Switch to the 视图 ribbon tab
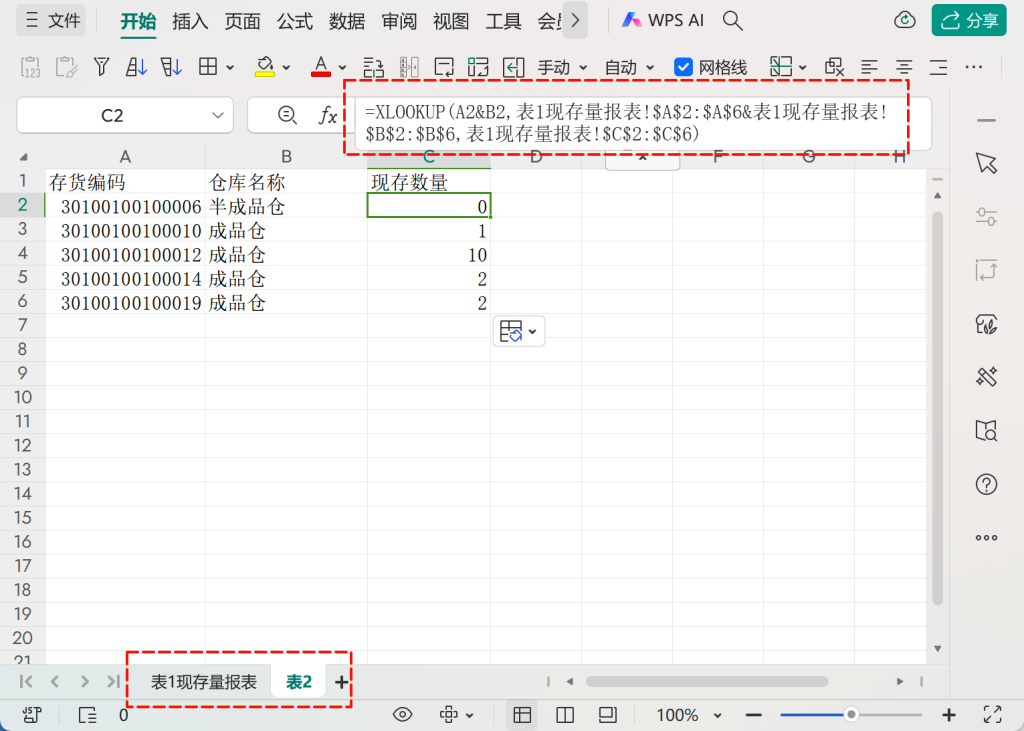Screen dimensions: 1024x731 pos(451,22)
